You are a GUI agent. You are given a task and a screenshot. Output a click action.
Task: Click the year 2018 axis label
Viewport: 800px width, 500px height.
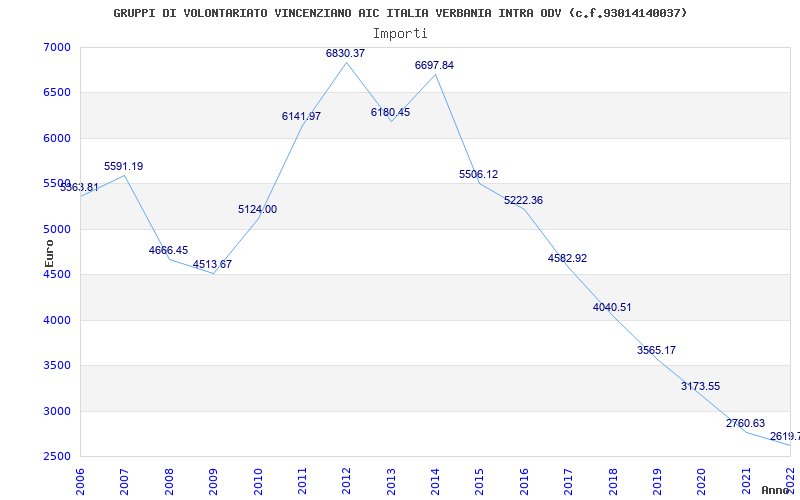(x=613, y=481)
